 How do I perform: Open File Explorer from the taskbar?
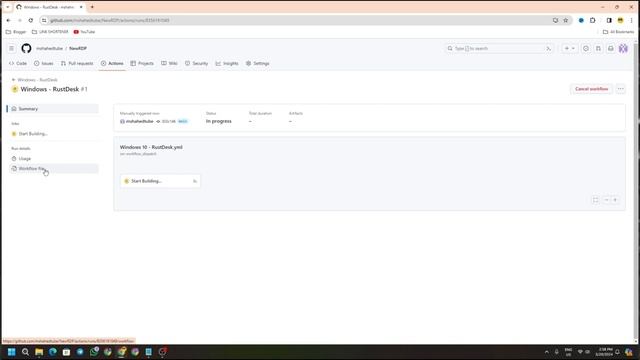tap(39, 352)
